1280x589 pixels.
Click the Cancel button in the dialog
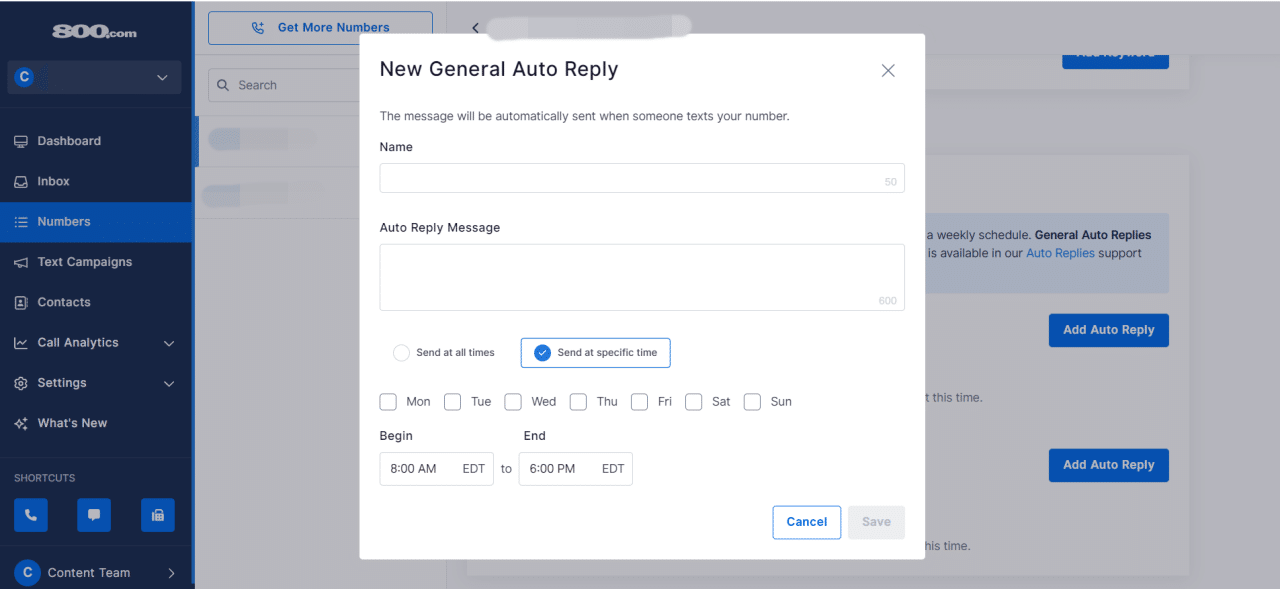click(x=806, y=521)
